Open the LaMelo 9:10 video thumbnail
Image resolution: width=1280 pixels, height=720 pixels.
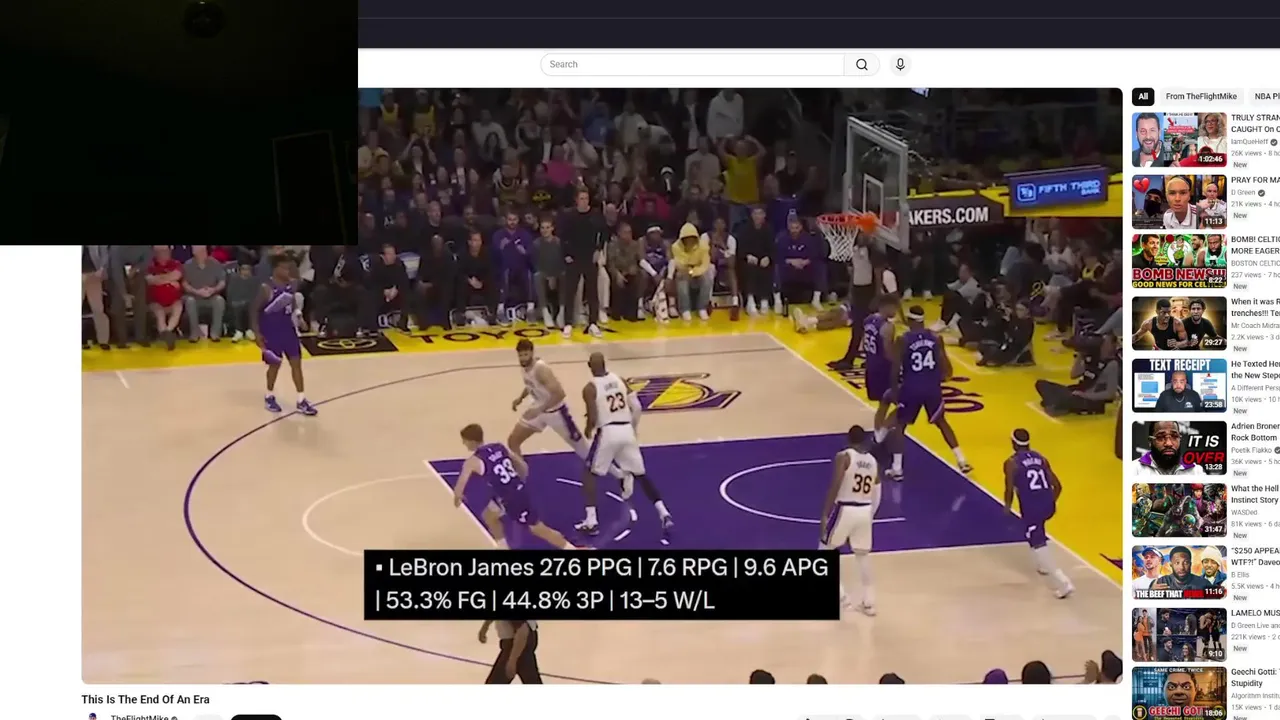pyautogui.click(x=1179, y=634)
